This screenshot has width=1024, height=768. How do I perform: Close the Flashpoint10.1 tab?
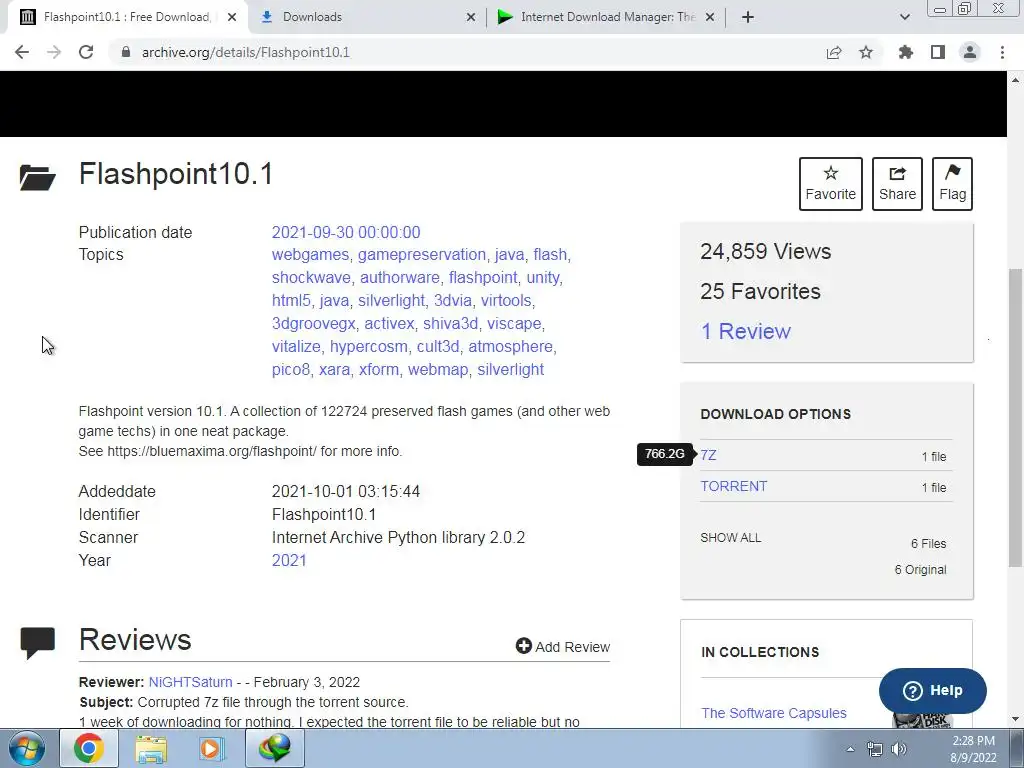coord(232,17)
